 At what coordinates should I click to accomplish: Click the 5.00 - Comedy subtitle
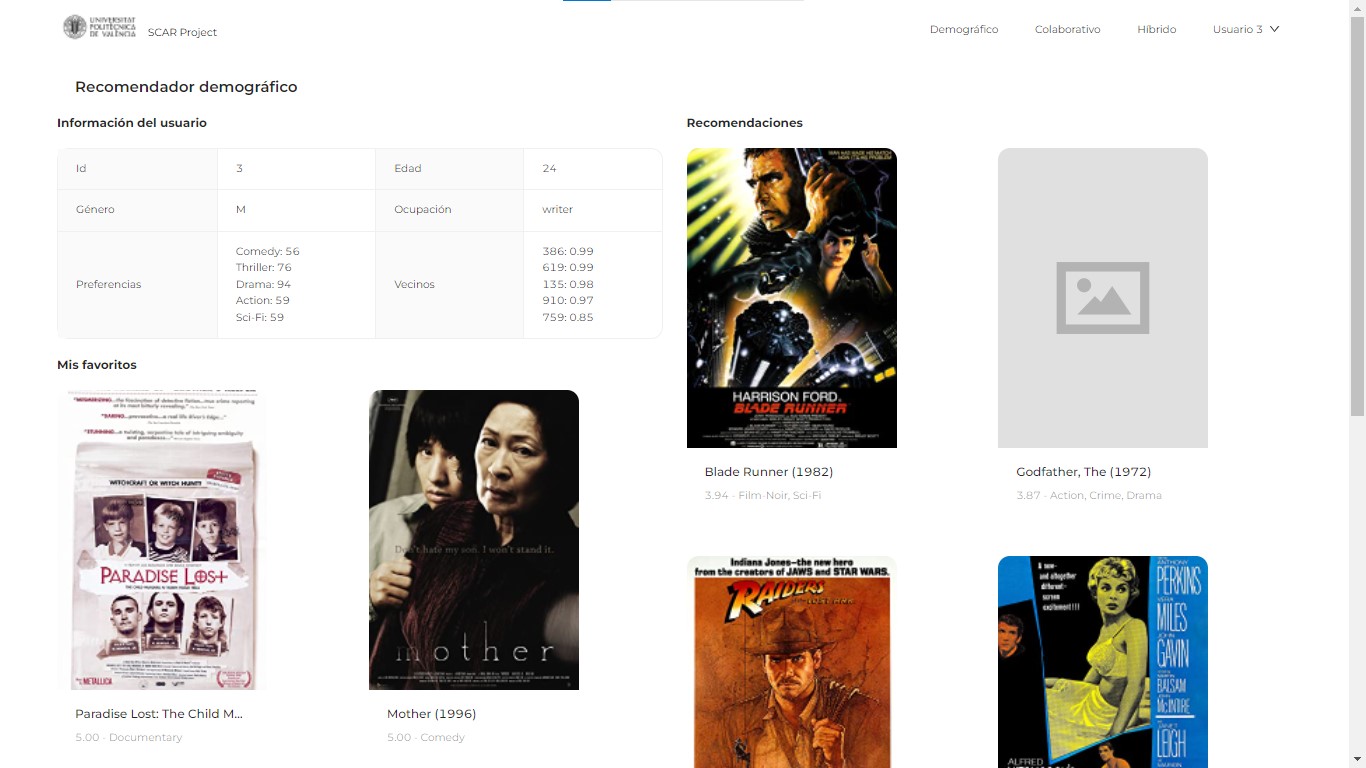426,738
